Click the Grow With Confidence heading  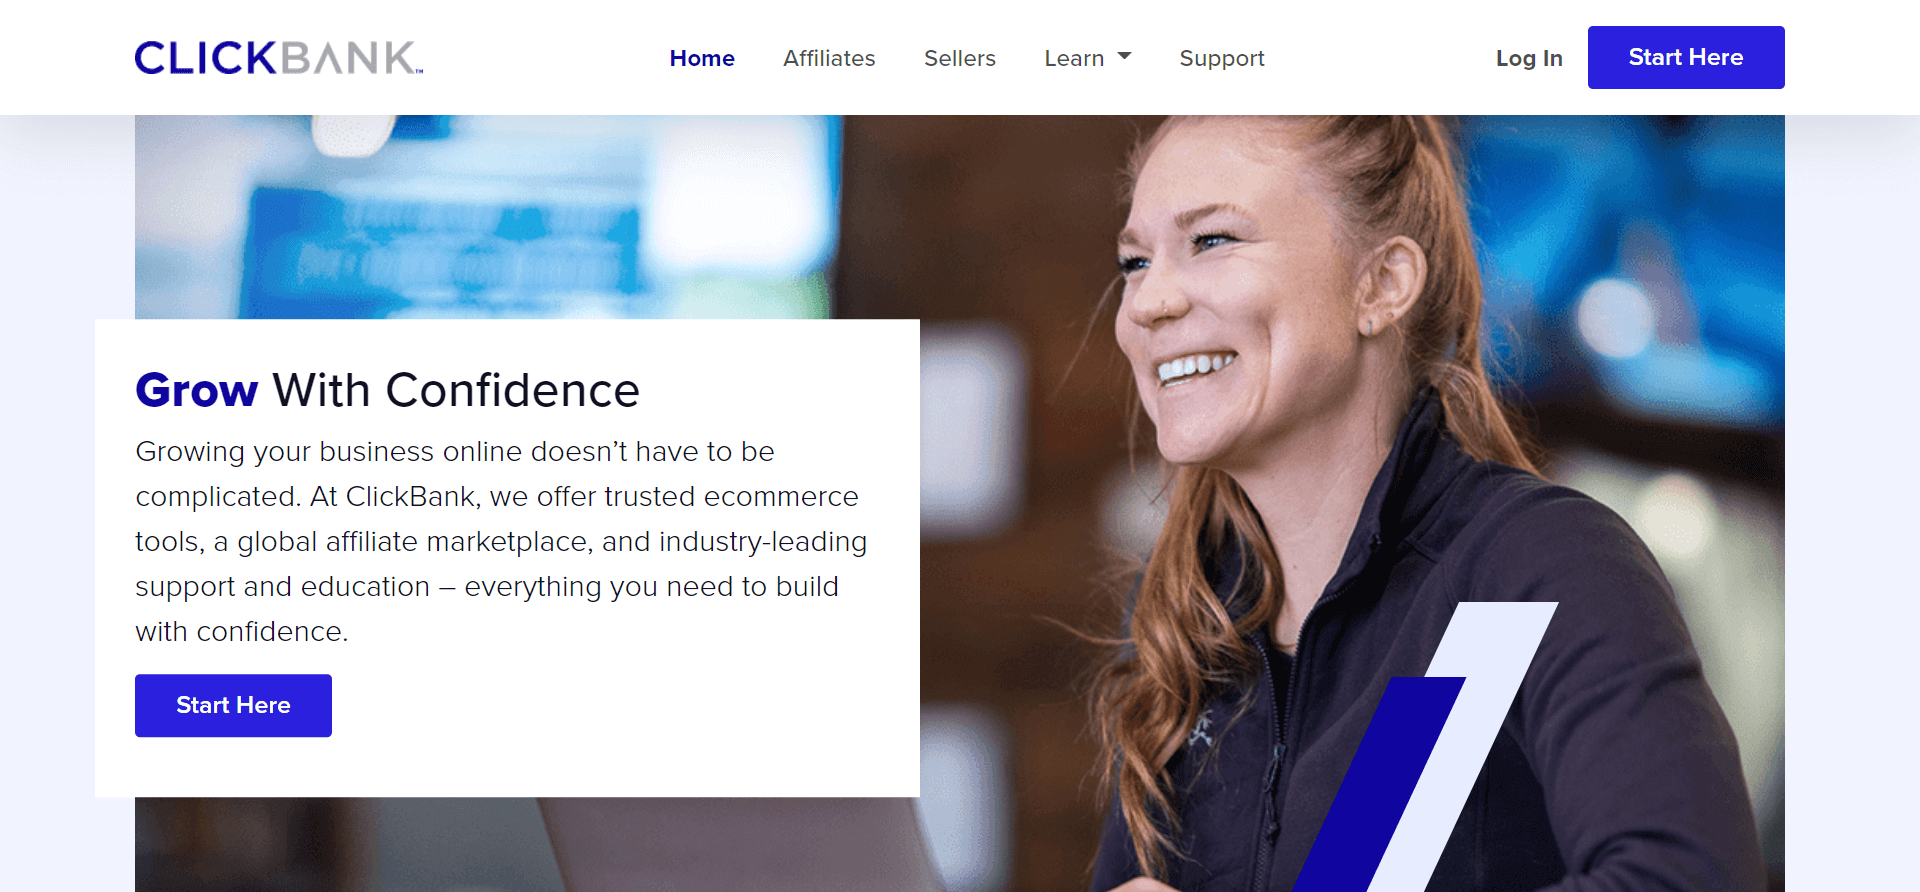pyautogui.click(x=387, y=390)
